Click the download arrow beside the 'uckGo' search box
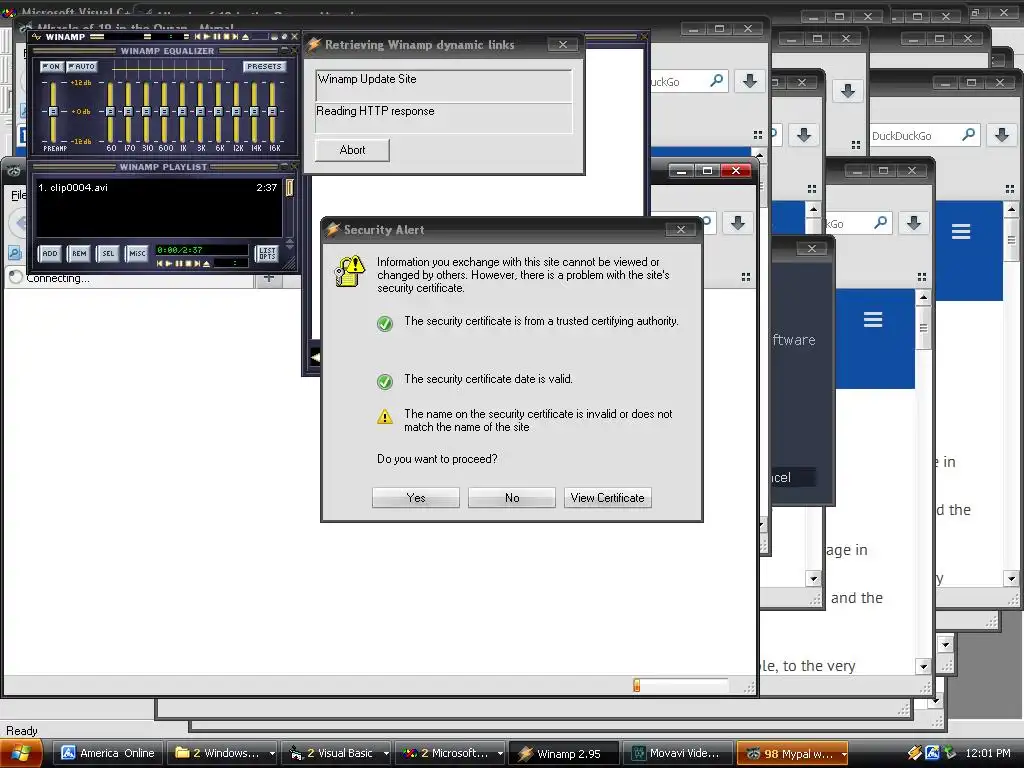1024x768 pixels. click(750, 81)
